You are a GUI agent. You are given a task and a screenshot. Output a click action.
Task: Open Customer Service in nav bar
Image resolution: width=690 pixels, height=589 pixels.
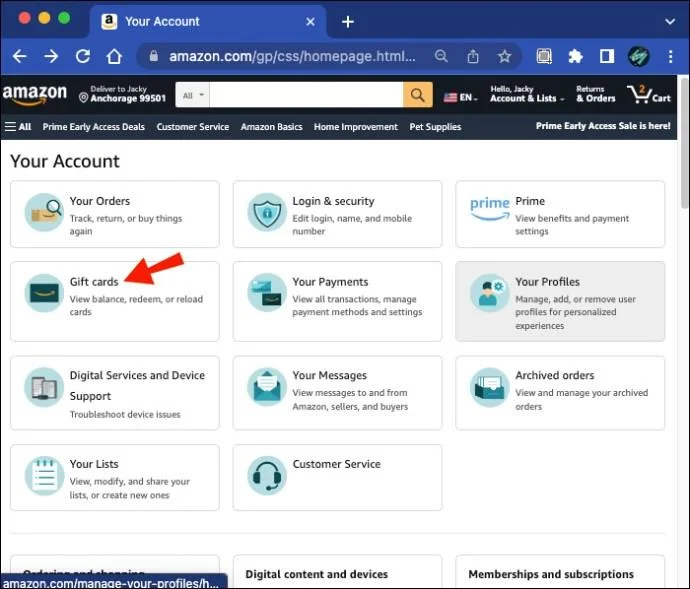(x=193, y=127)
